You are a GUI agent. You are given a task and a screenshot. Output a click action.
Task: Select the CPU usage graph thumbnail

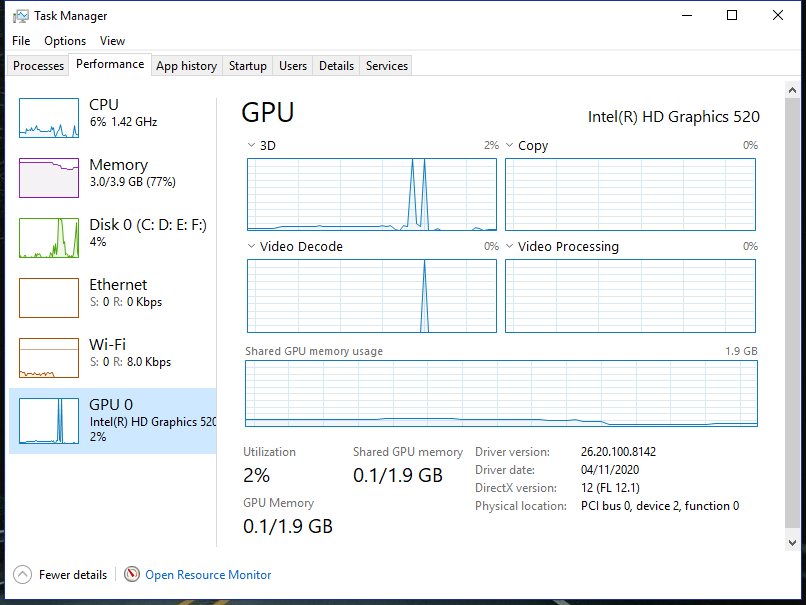click(49, 118)
